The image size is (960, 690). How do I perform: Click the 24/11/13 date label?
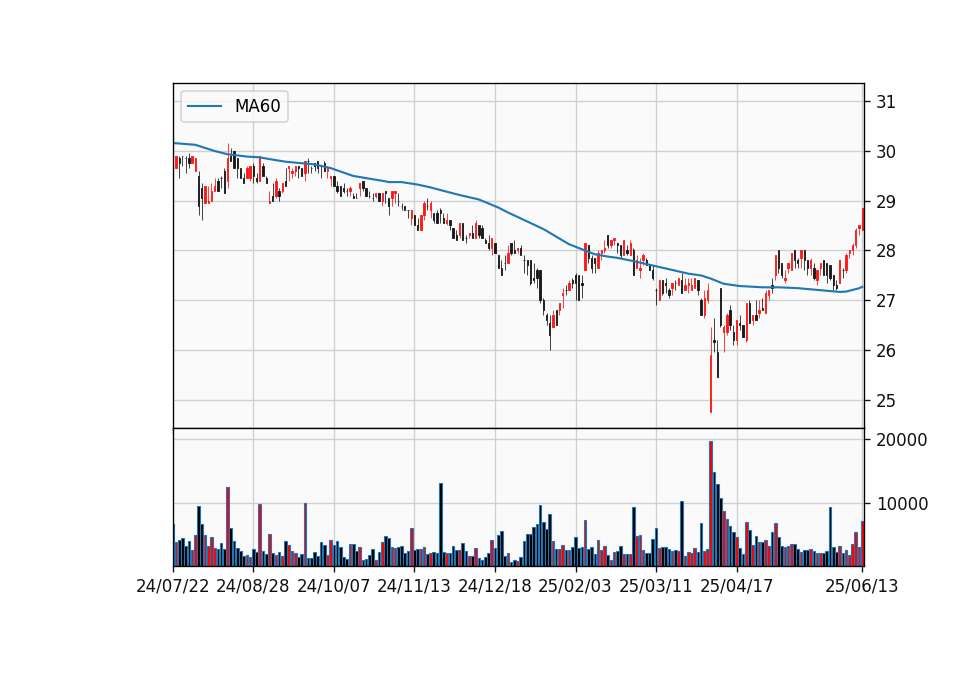pos(414,586)
